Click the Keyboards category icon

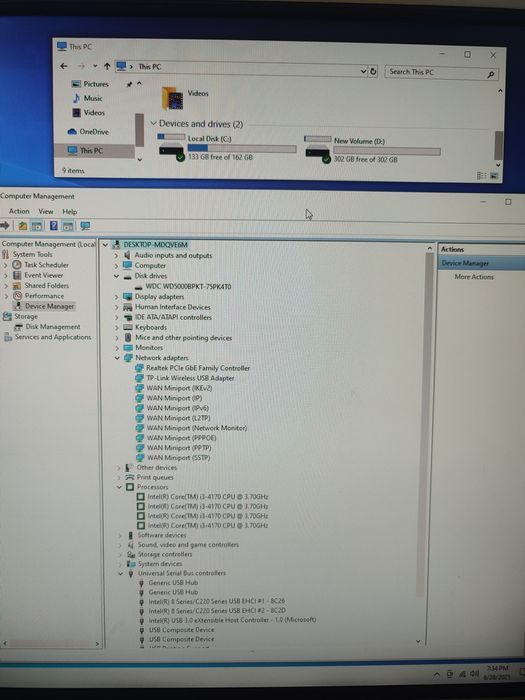[x=128, y=327]
